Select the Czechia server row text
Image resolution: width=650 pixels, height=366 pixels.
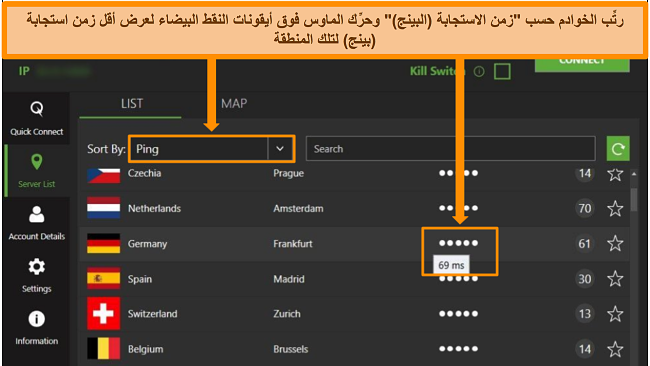(x=144, y=173)
